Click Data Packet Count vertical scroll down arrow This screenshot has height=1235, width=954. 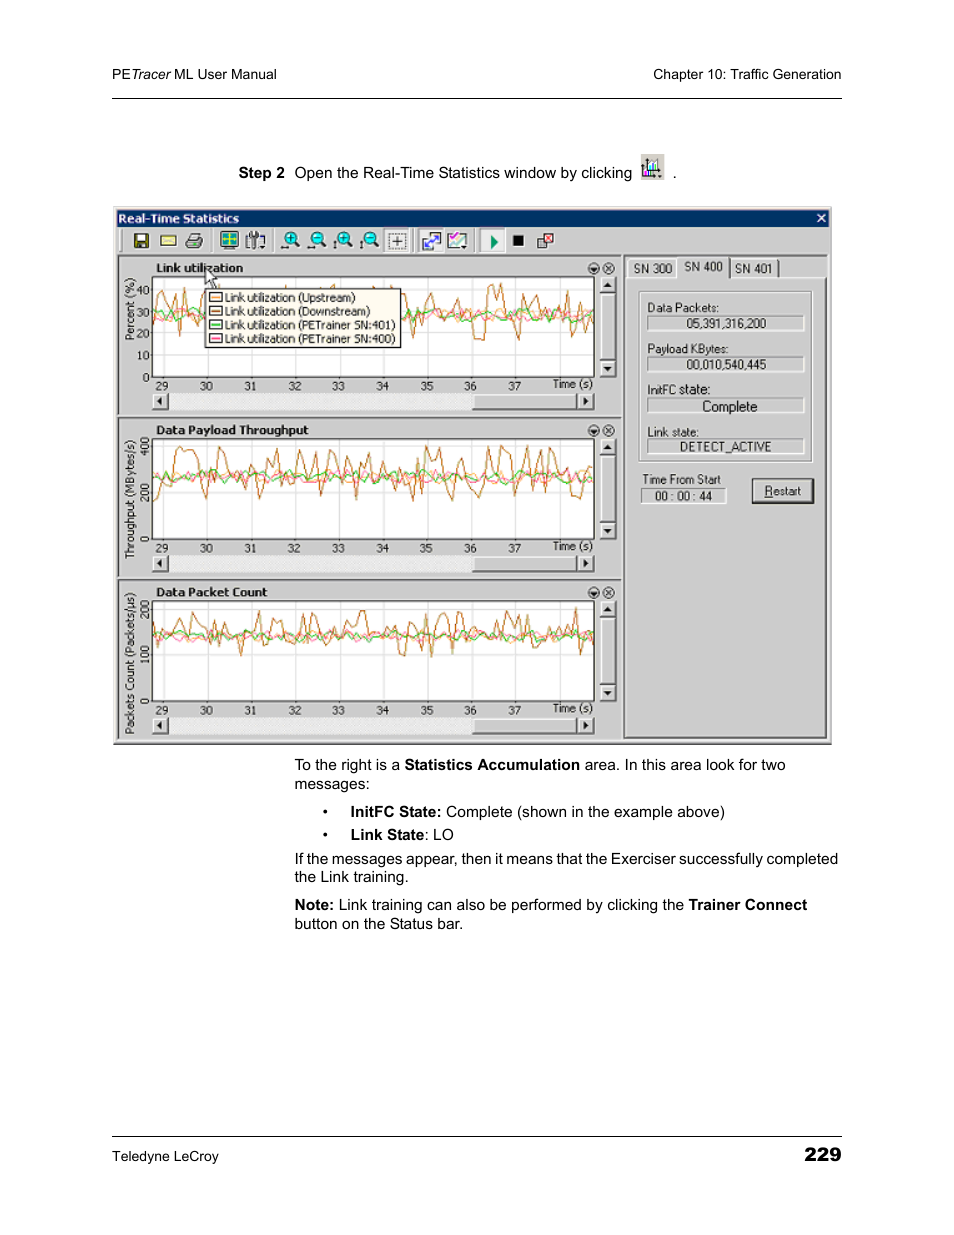tap(608, 693)
